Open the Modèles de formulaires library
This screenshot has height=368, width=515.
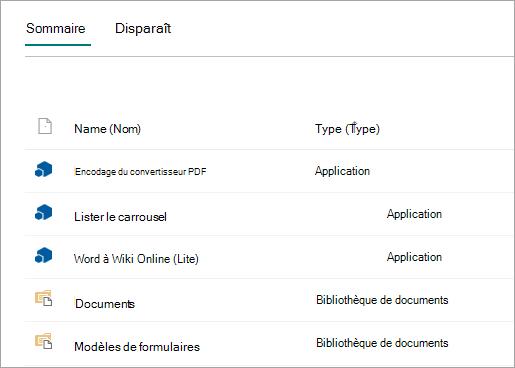click(x=137, y=347)
